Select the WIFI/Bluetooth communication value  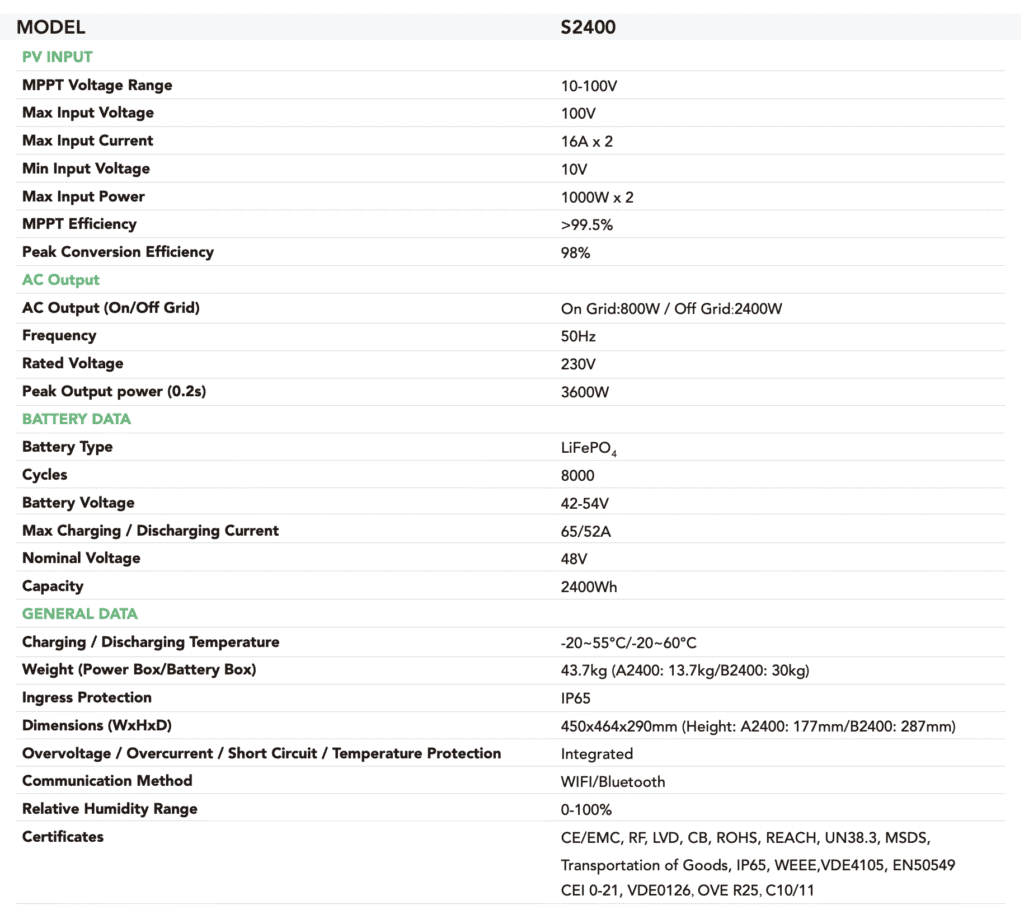tap(613, 782)
